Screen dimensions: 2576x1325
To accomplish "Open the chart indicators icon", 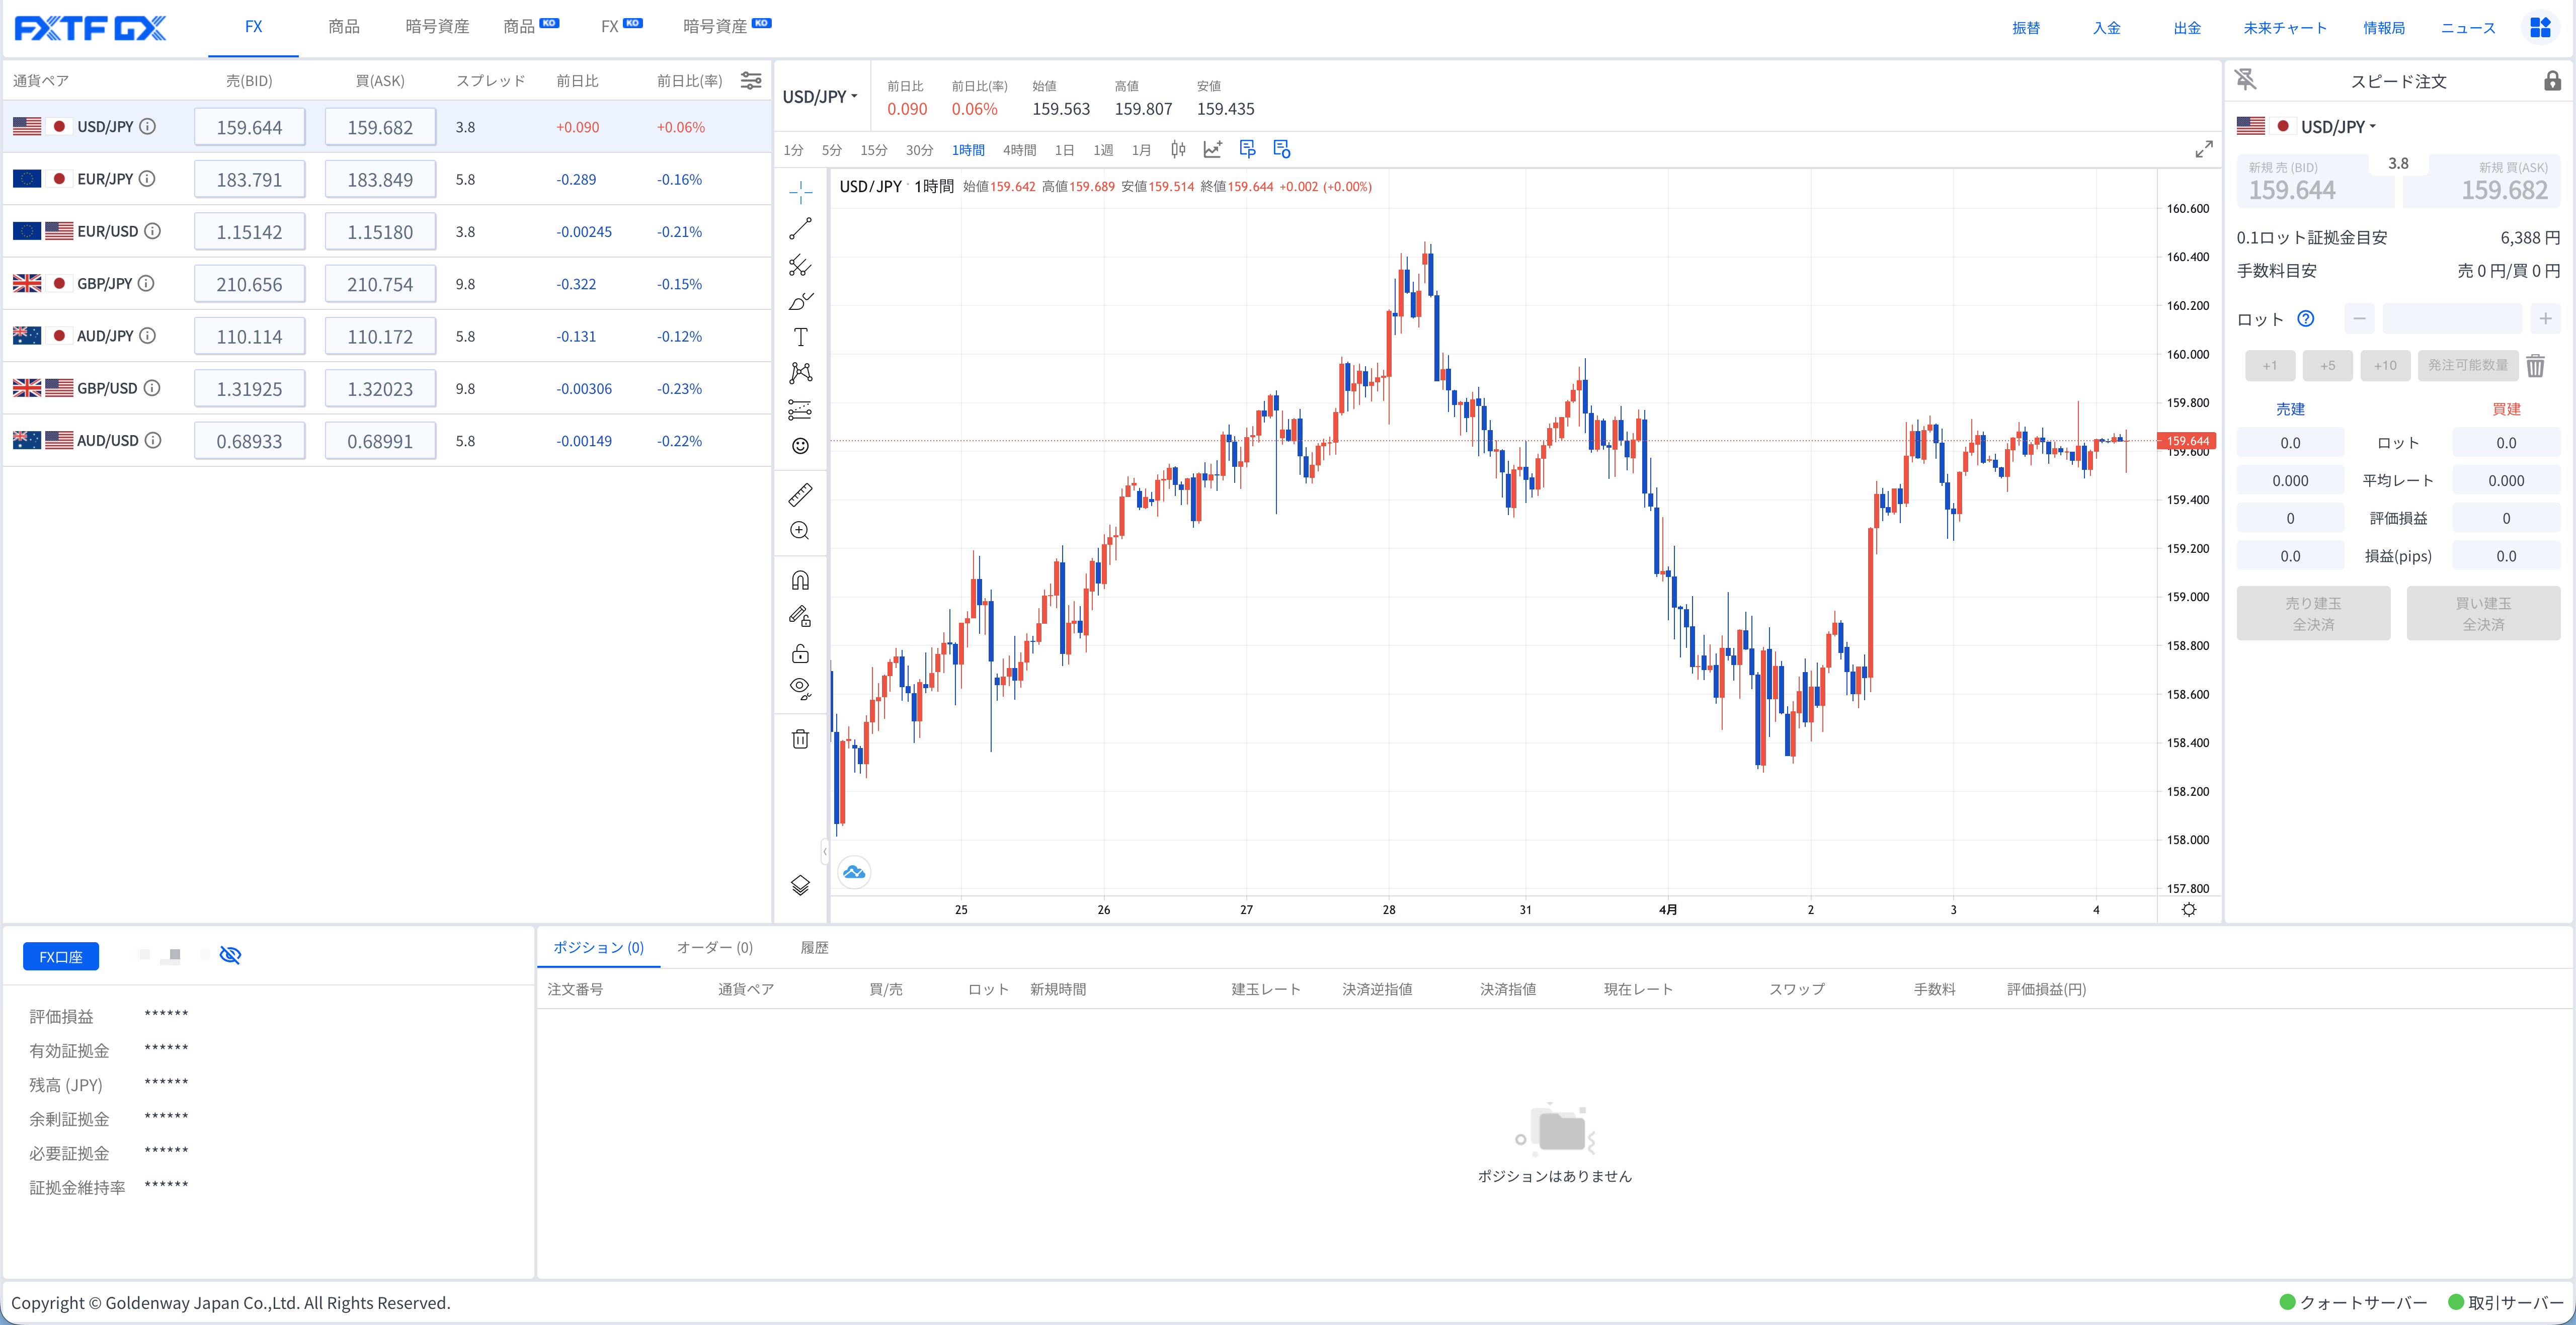I will point(1212,149).
